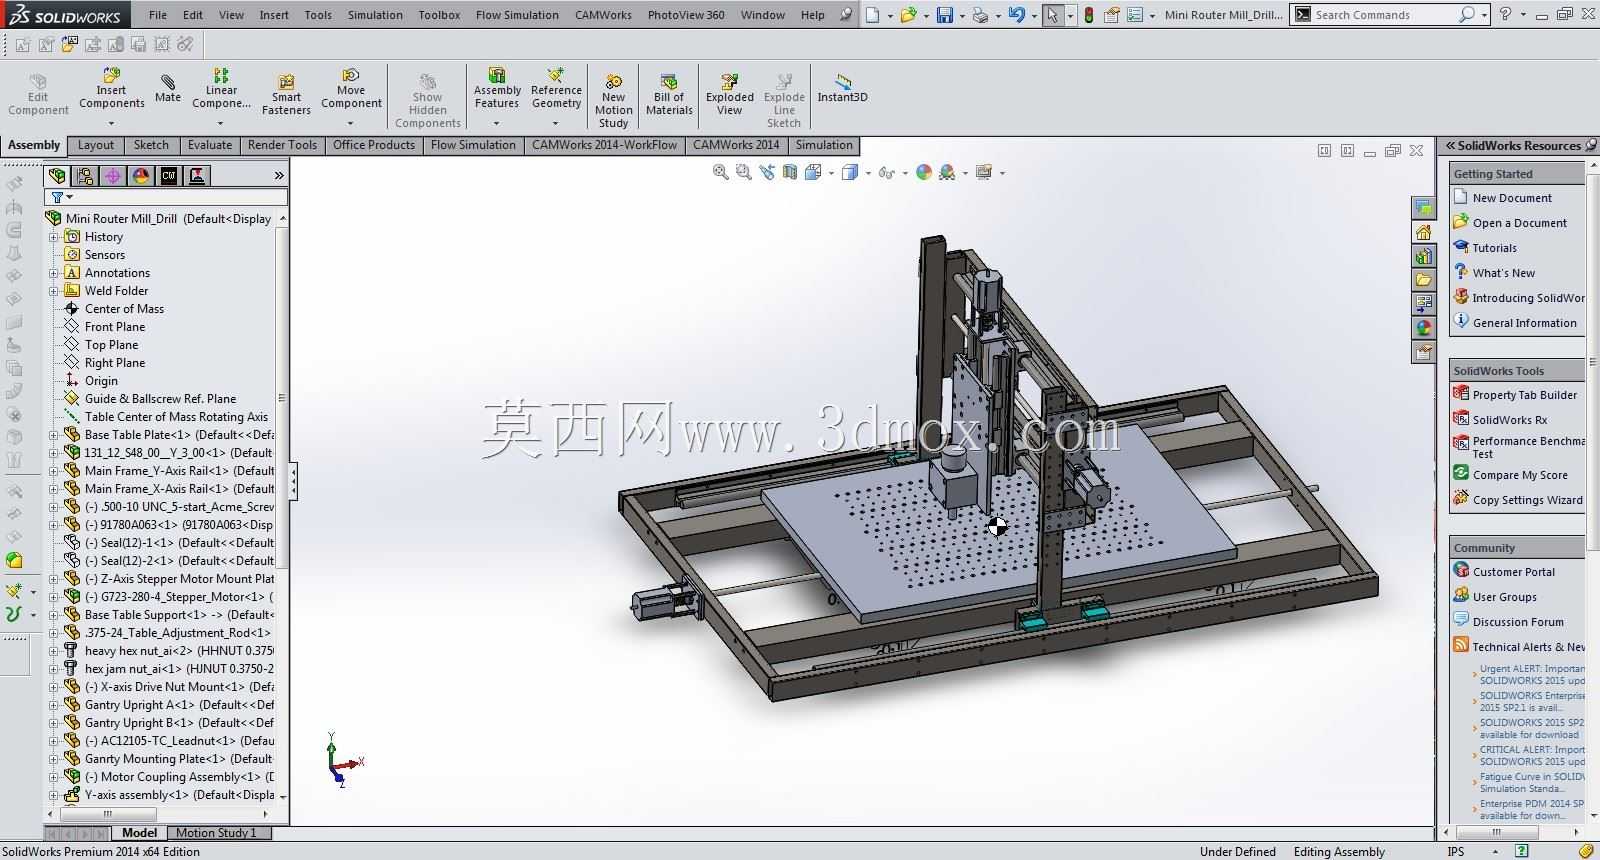The width and height of the screenshot is (1600, 860).
Task: Toggle the Instant3D tool
Action: 843,89
